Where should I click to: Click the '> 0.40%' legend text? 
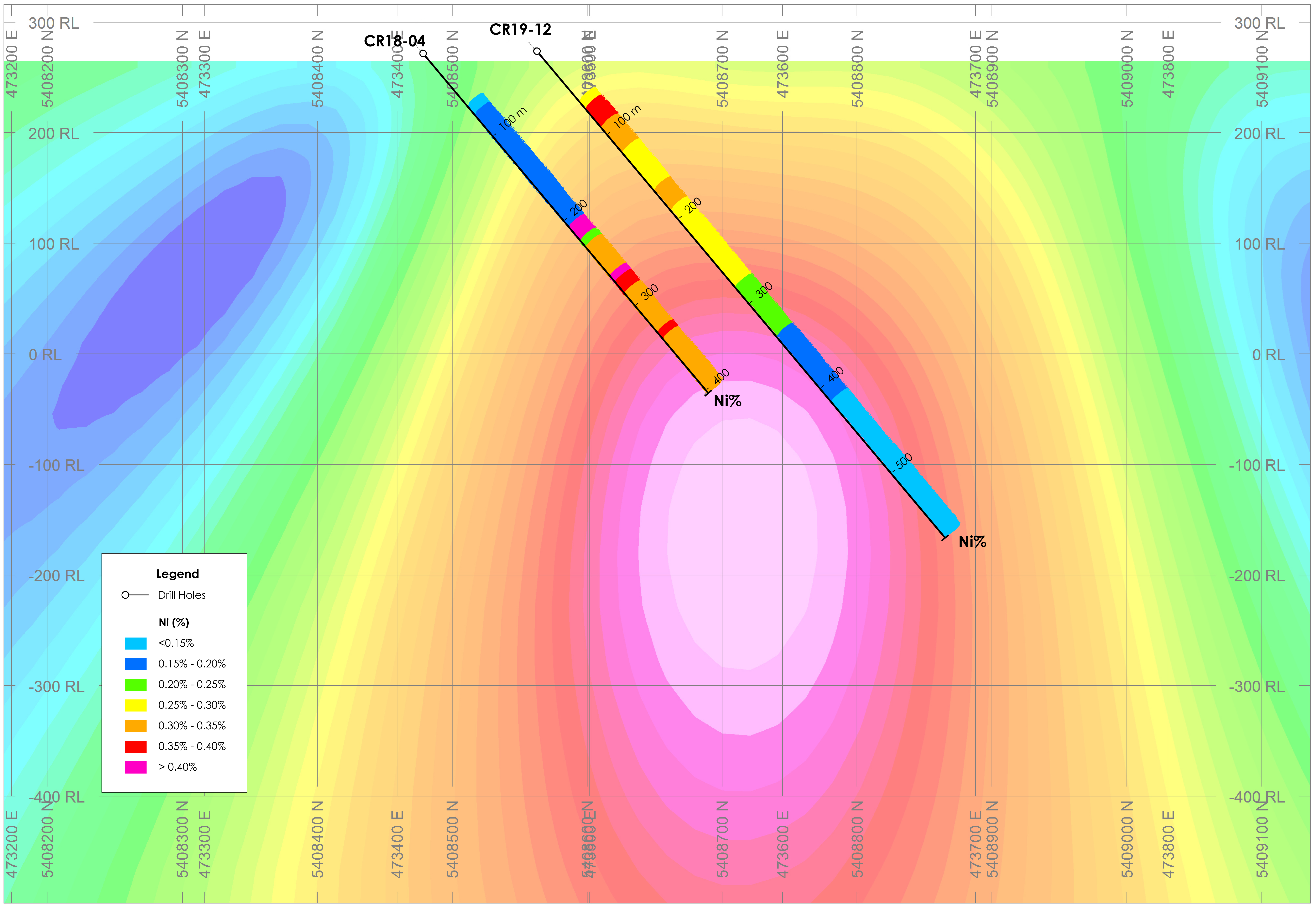point(180,767)
